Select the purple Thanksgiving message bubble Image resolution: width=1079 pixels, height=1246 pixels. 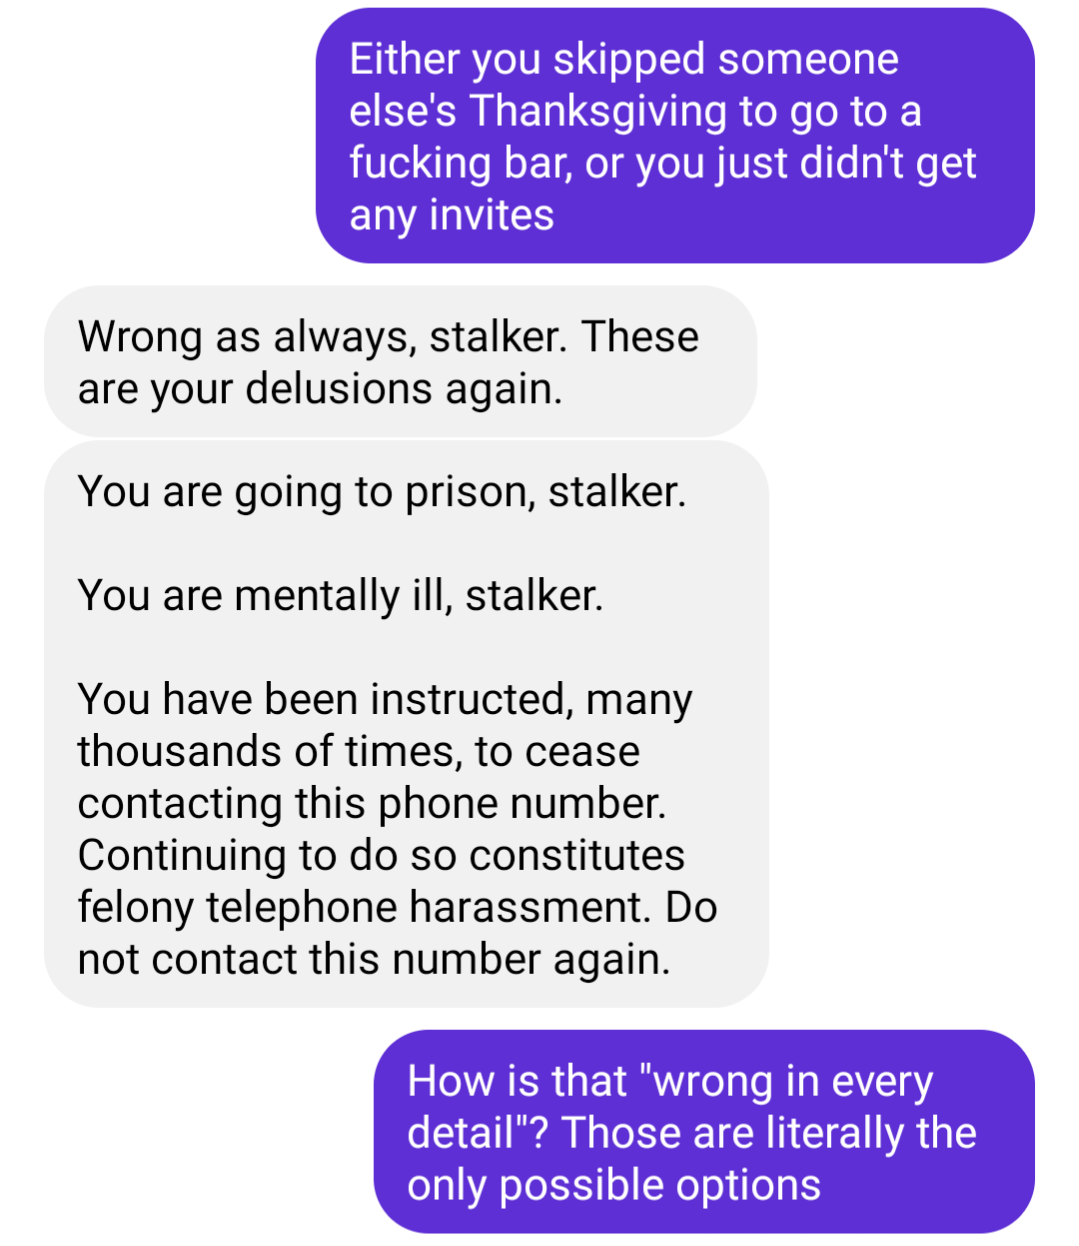pyautogui.click(x=675, y=136)
